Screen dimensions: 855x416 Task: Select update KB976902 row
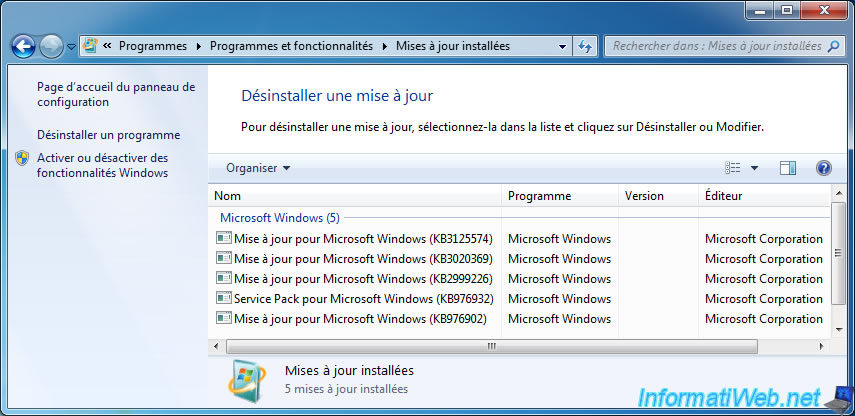(x=521, y=318)
